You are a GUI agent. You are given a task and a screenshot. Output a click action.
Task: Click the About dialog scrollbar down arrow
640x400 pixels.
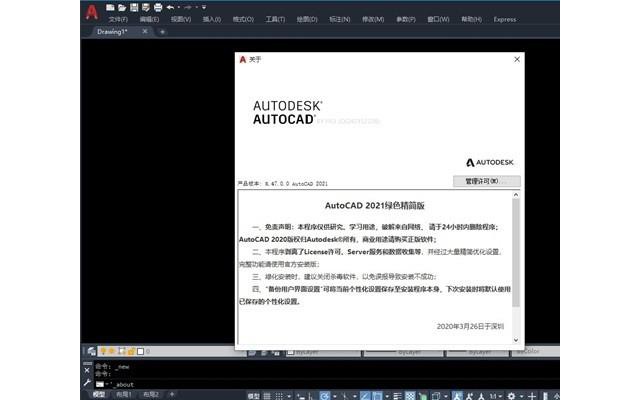click(516, 340)
